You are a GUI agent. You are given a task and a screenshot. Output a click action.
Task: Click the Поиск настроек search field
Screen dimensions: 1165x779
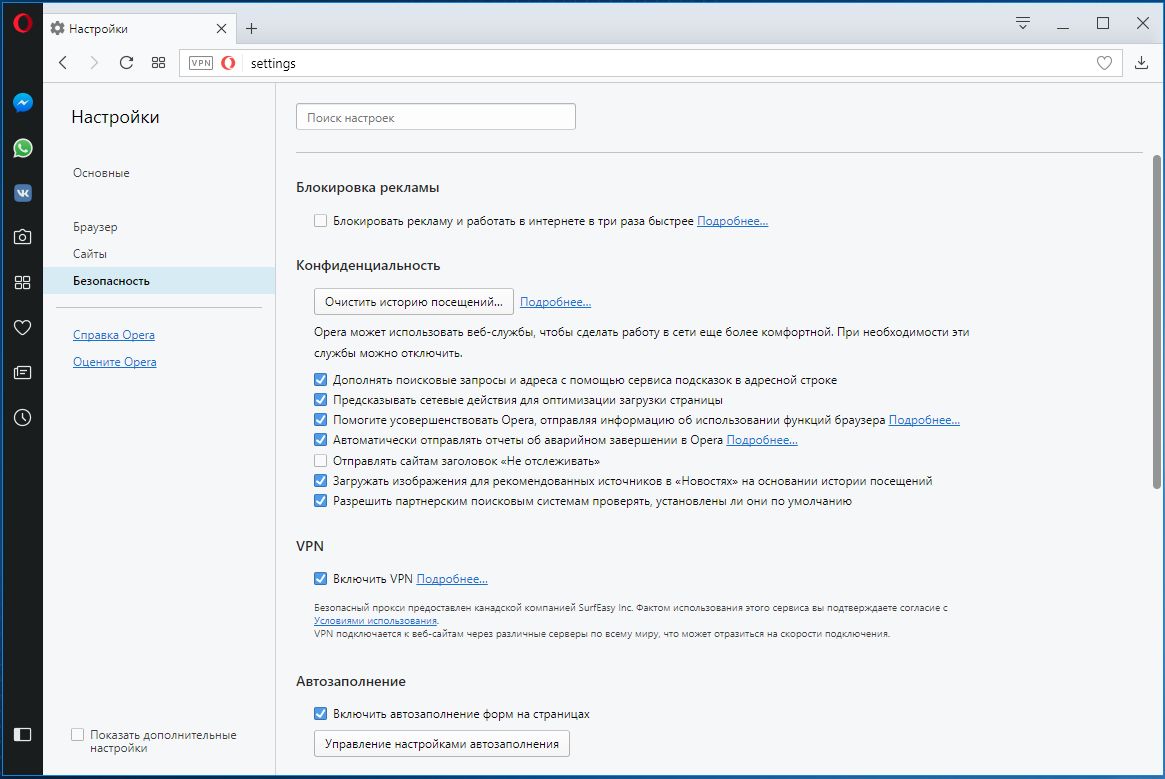point(436,117)
